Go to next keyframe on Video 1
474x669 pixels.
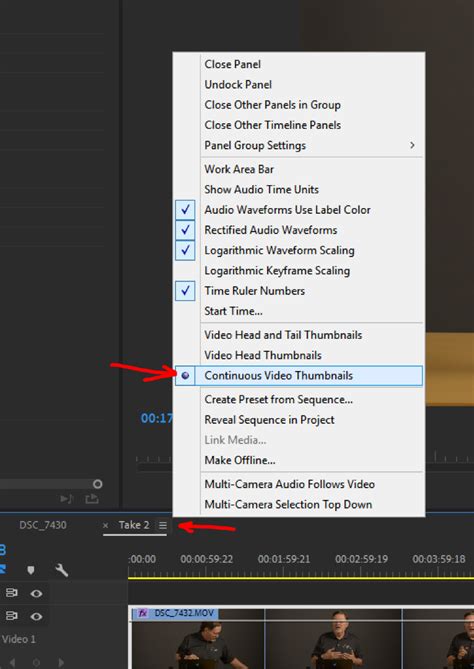tap(61, 663)
